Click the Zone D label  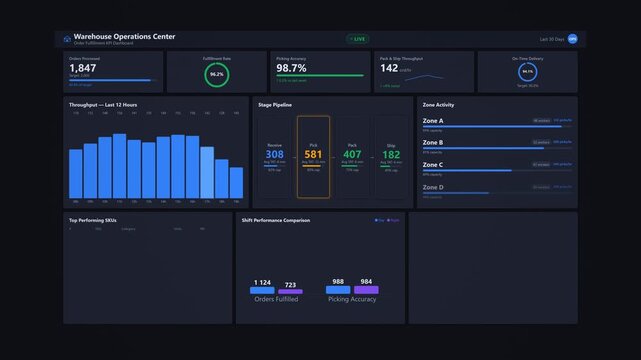(433, 187)
